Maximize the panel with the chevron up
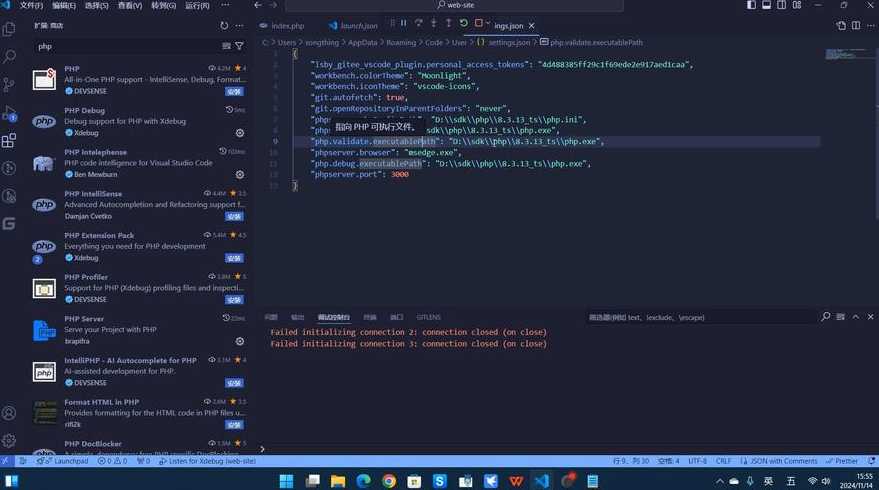 pos(855,317)
